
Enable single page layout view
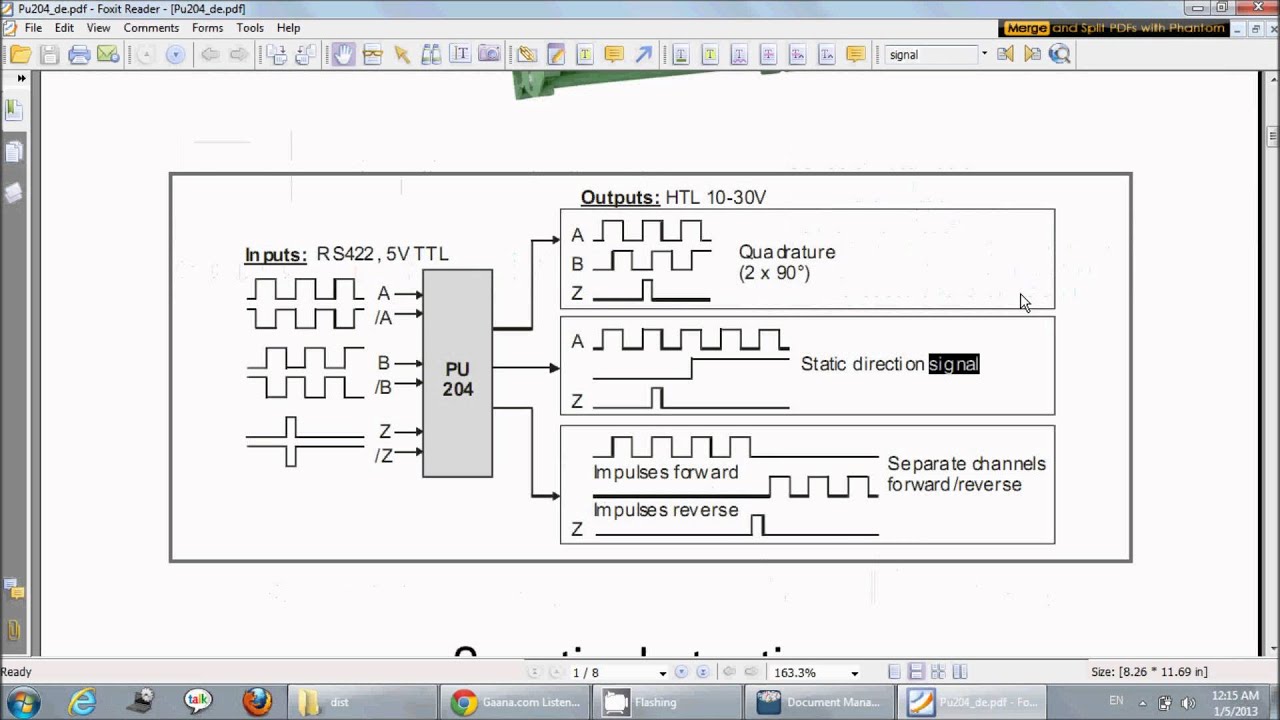click(x=895, y=673)
